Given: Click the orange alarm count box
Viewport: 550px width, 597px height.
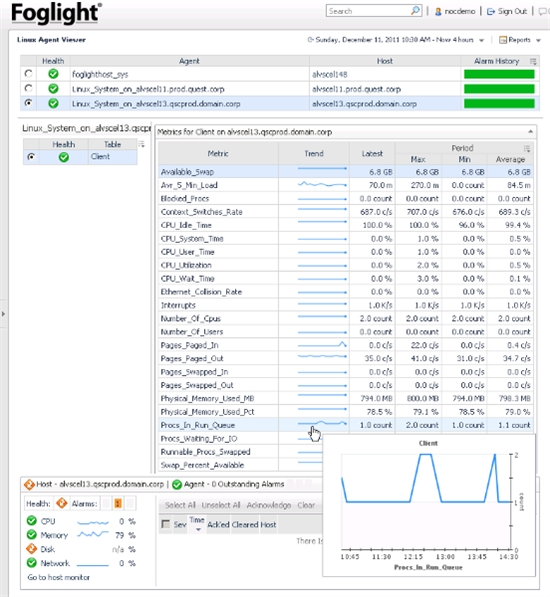Looking at the screenshot, I should 118,503.
